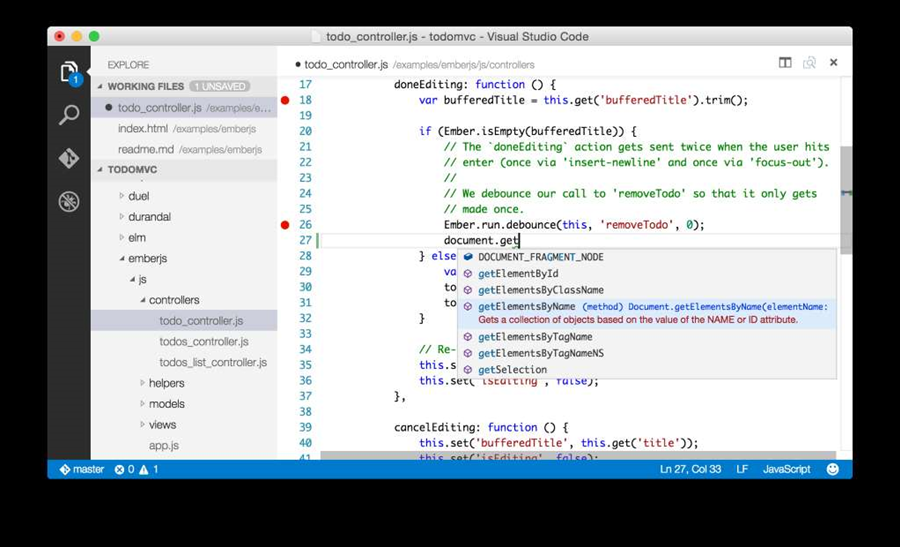Click the split editor icon

(x=785, y=63)
